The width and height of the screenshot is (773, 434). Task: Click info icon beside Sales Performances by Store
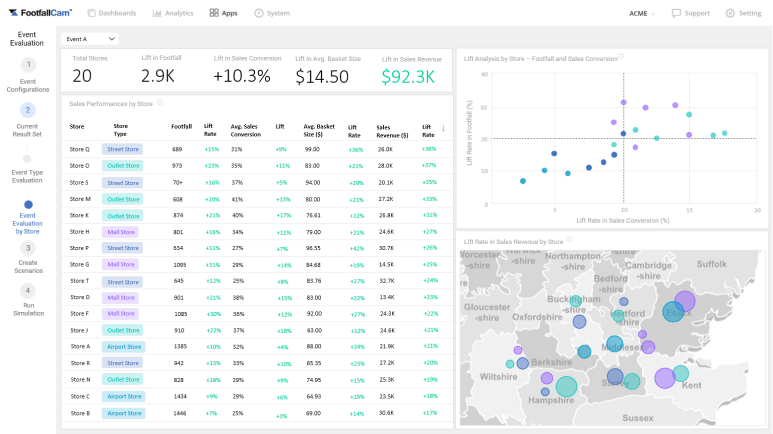pos(161,103)
